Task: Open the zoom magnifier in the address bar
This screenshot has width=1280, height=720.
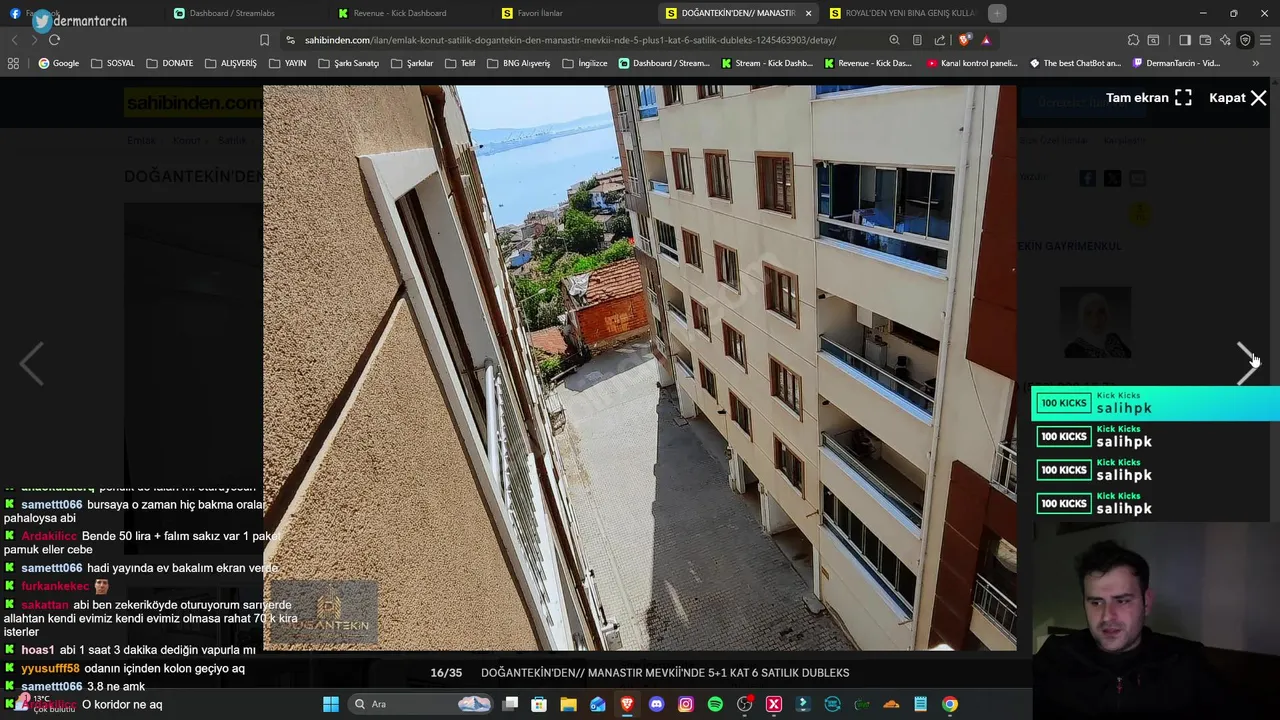Action: (x=894, y=40)
